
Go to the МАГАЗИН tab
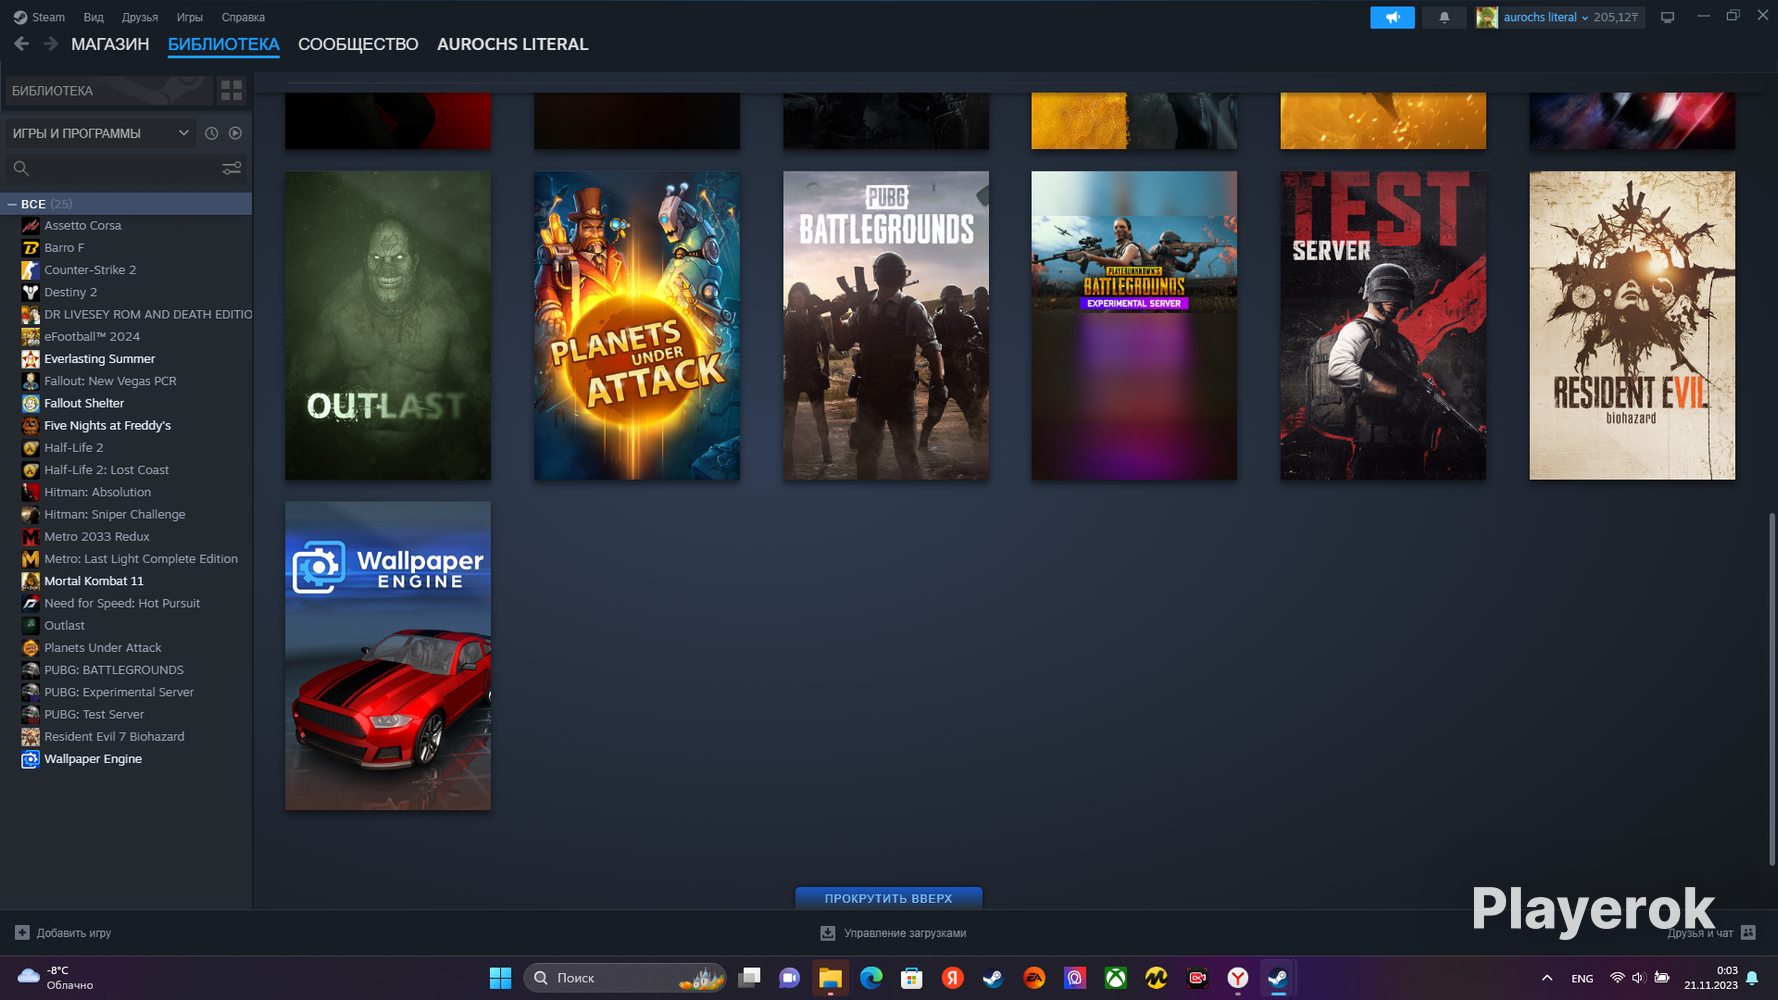pos(110,44)
